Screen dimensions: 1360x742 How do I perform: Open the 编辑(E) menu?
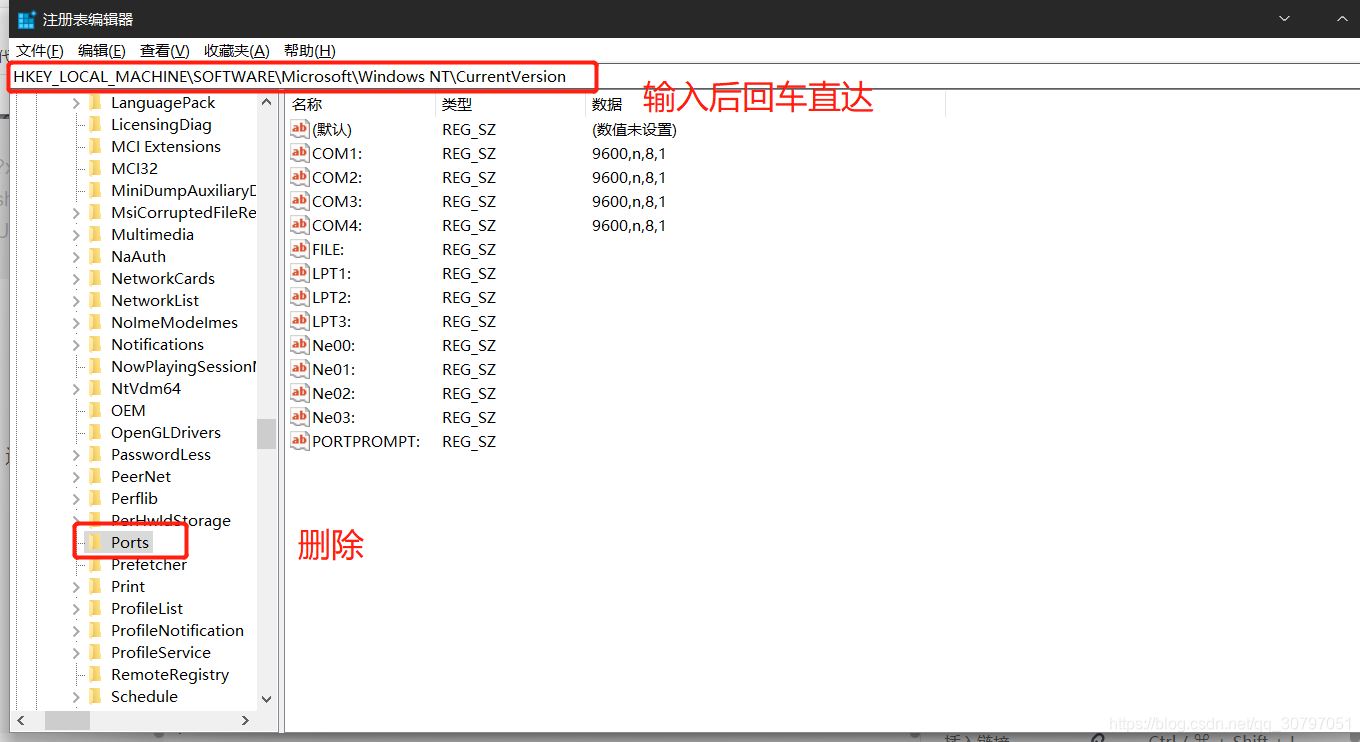pyautogui.click(x=102, y=51)
